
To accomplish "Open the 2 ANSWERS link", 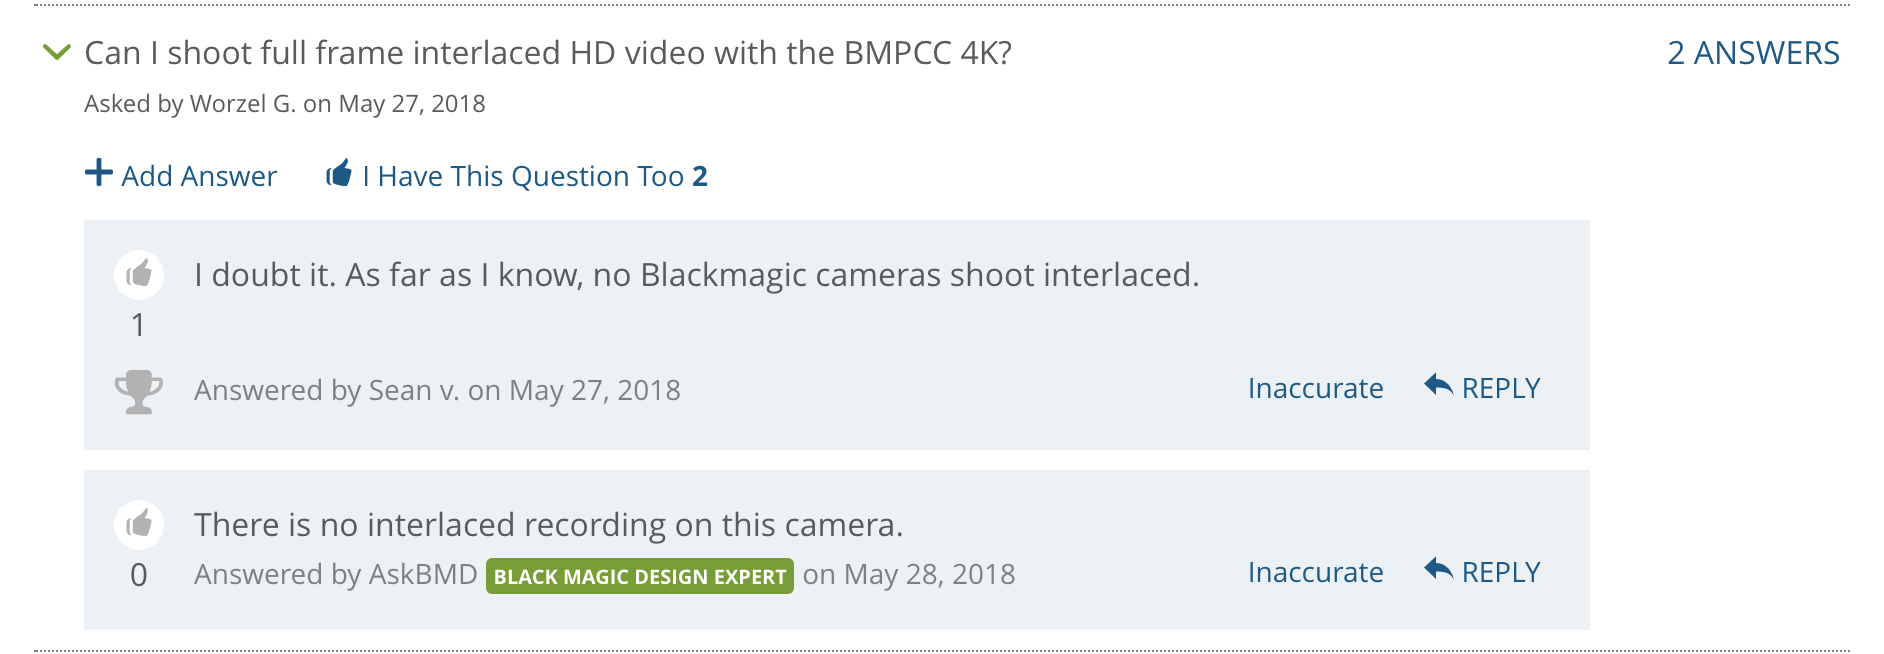I will coord(1753,53).
